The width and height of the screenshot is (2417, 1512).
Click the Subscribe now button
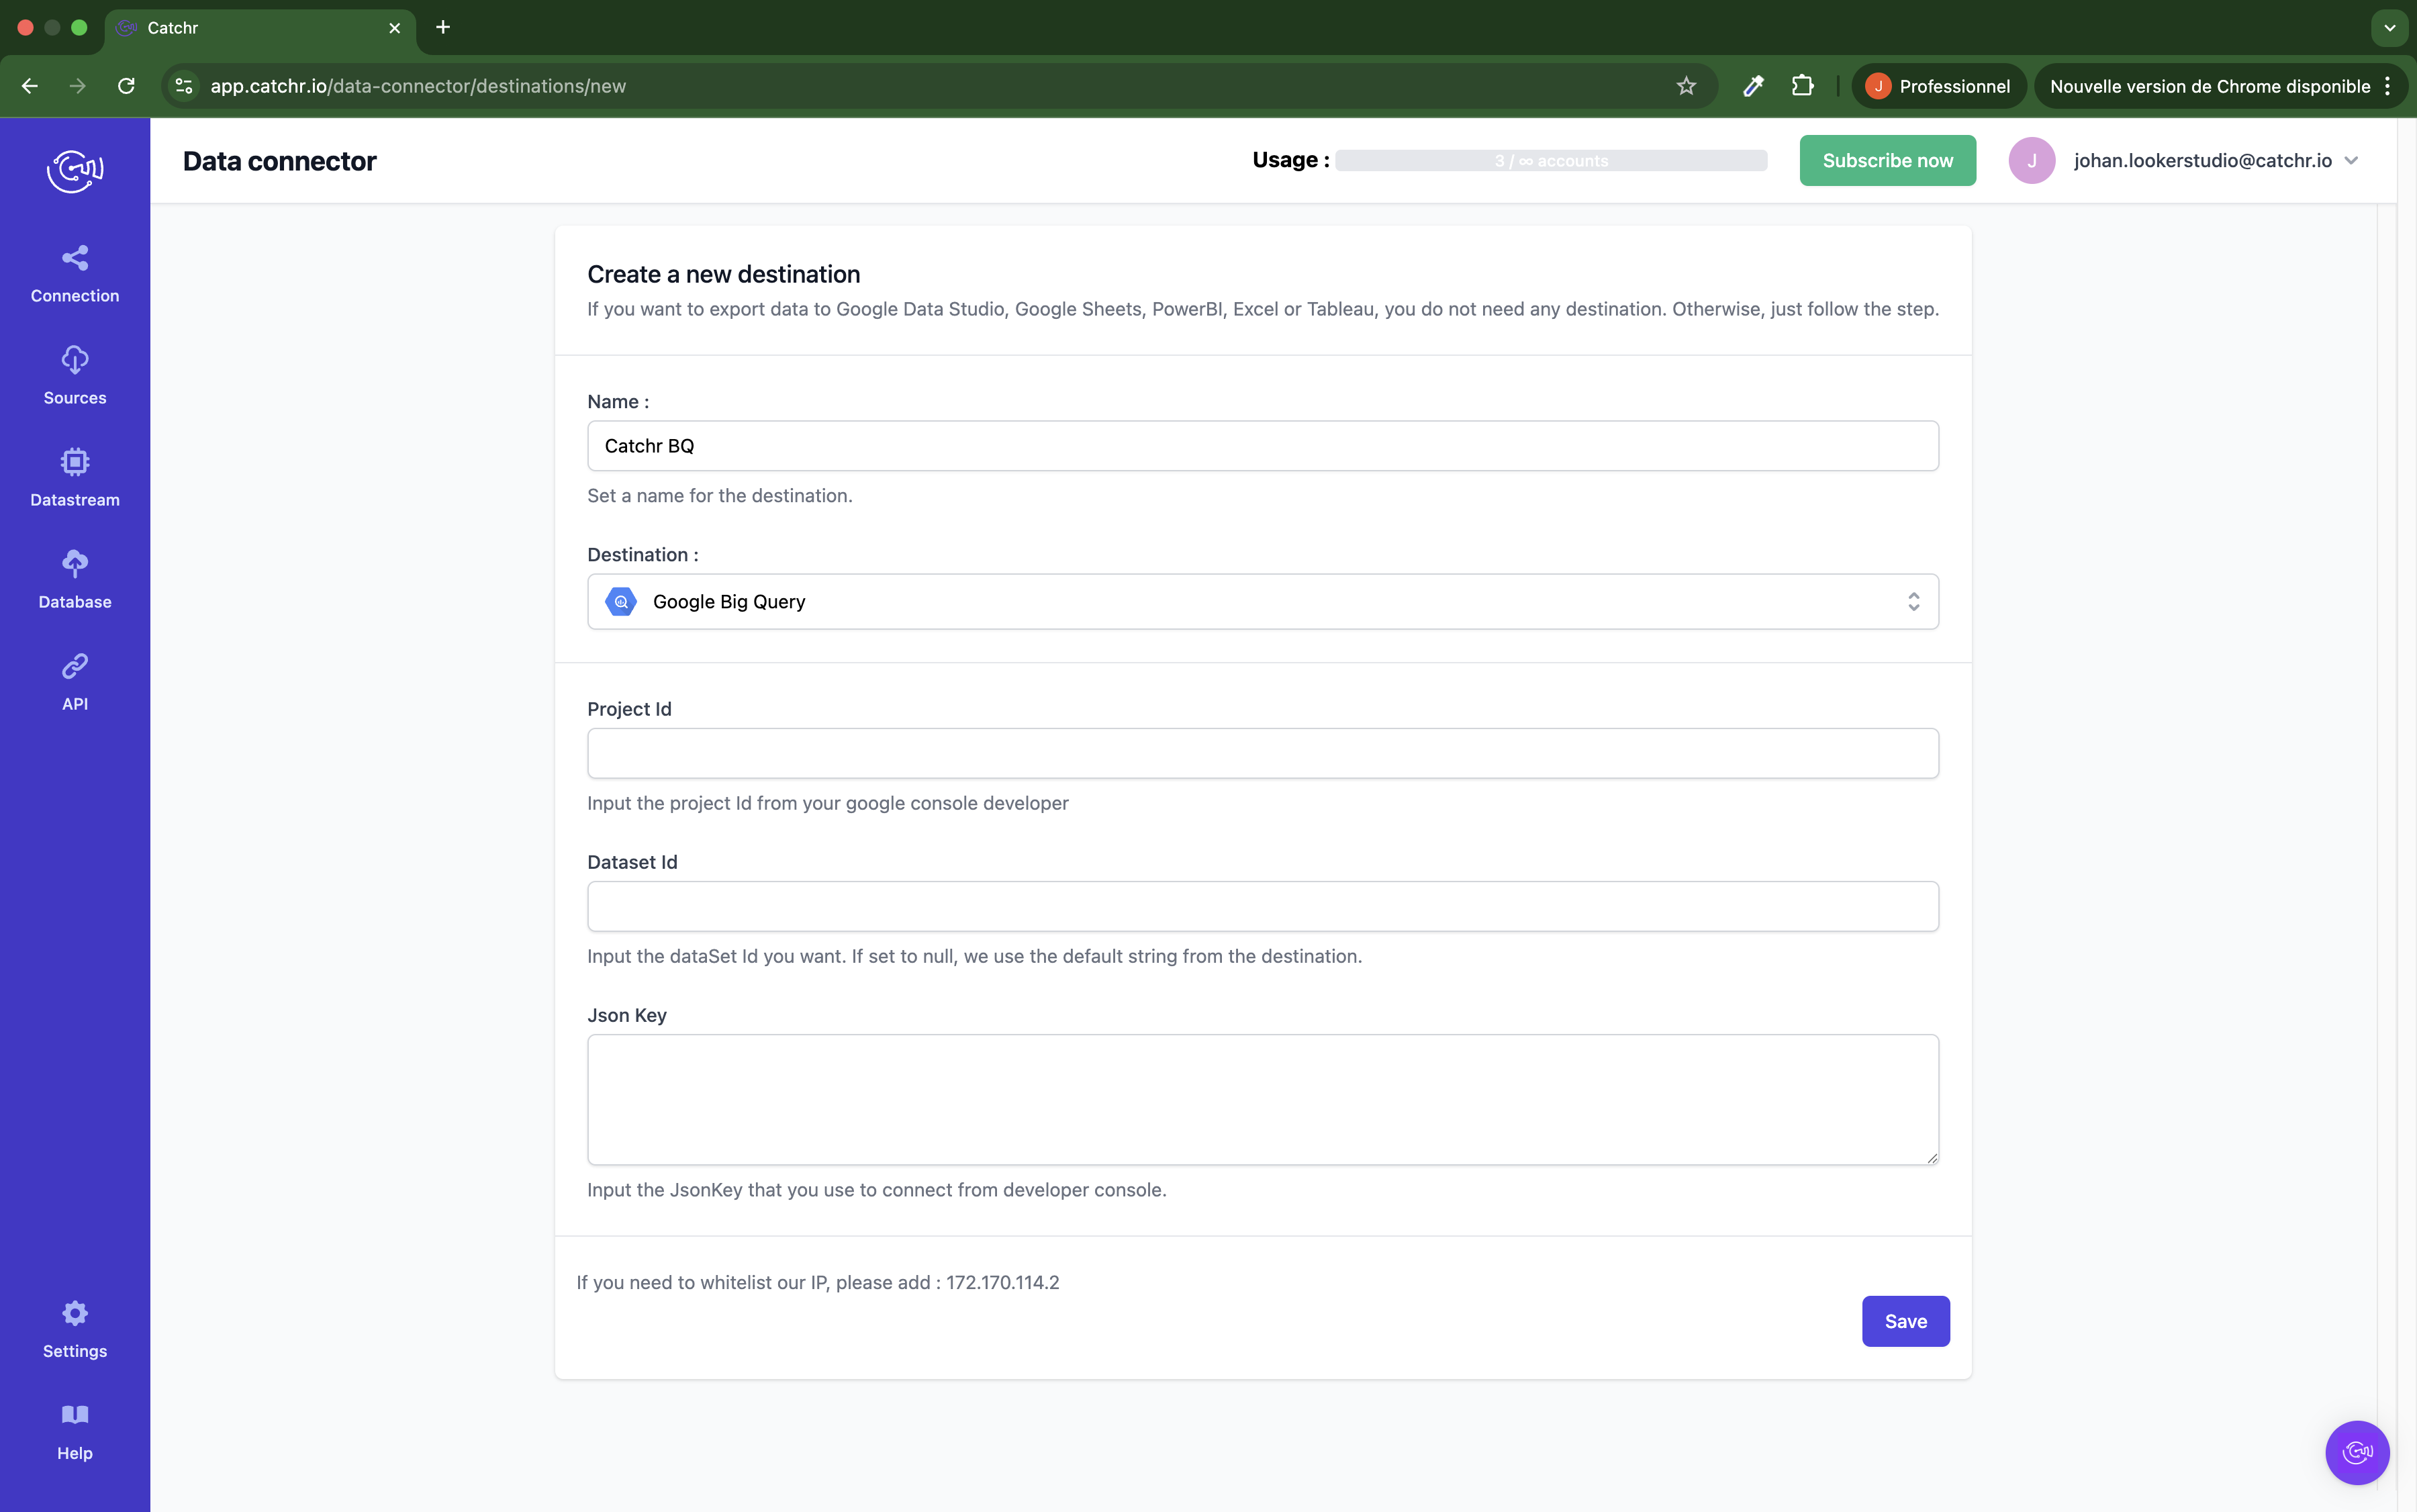(1887, 161)
